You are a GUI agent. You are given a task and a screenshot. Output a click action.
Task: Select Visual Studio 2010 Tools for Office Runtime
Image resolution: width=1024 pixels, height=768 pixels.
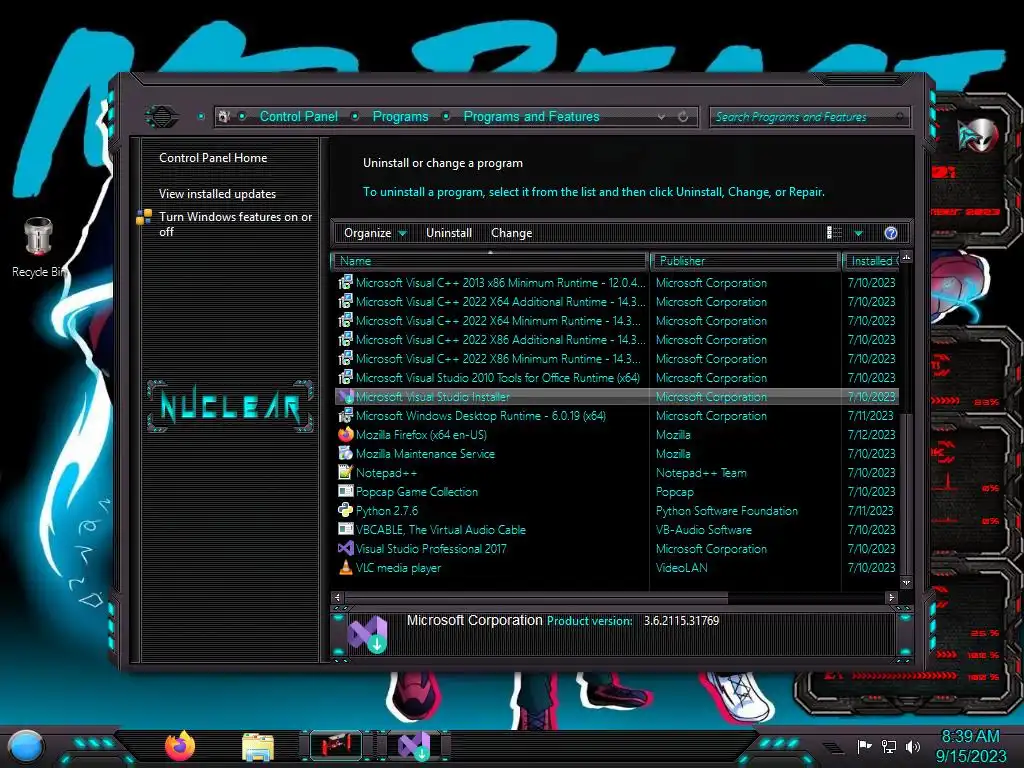tap(618, 377)
